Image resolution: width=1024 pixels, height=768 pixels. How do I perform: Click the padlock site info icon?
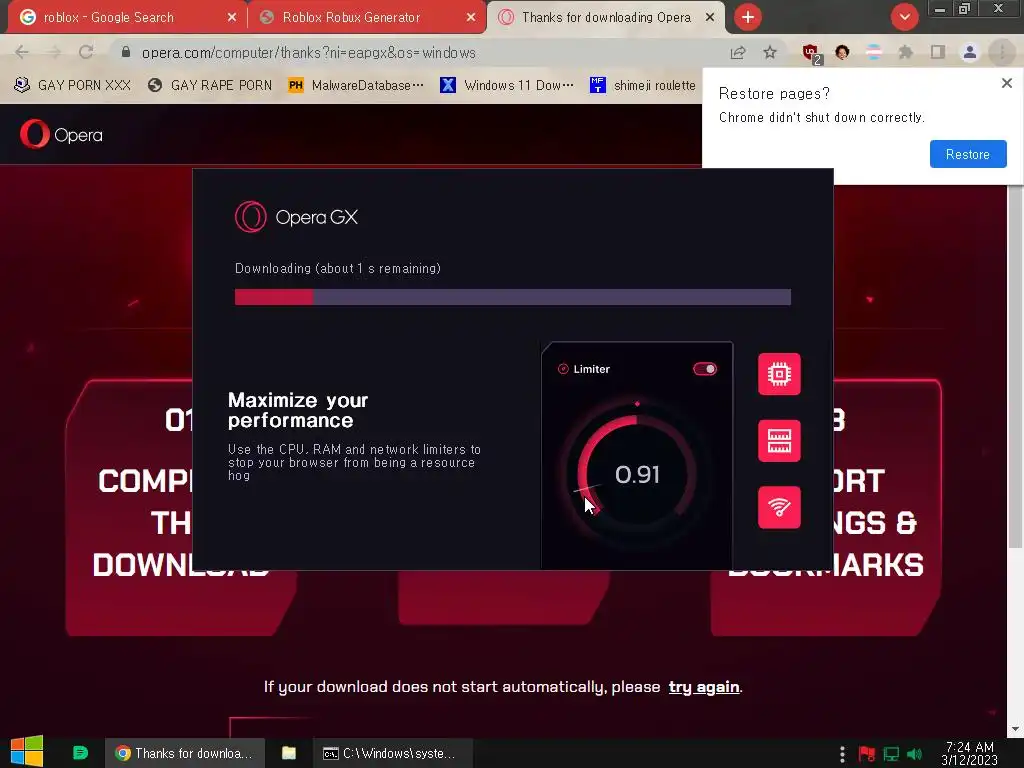click(126, 52)
